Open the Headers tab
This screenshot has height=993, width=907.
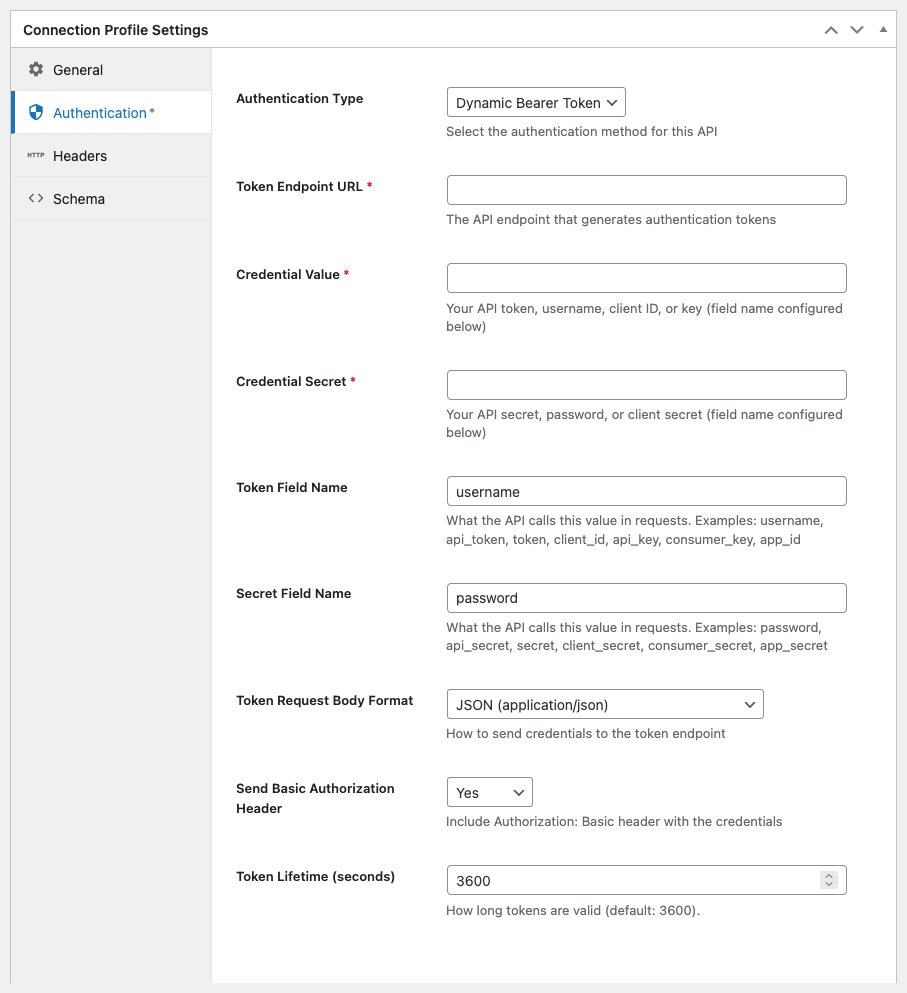[111, 155]
